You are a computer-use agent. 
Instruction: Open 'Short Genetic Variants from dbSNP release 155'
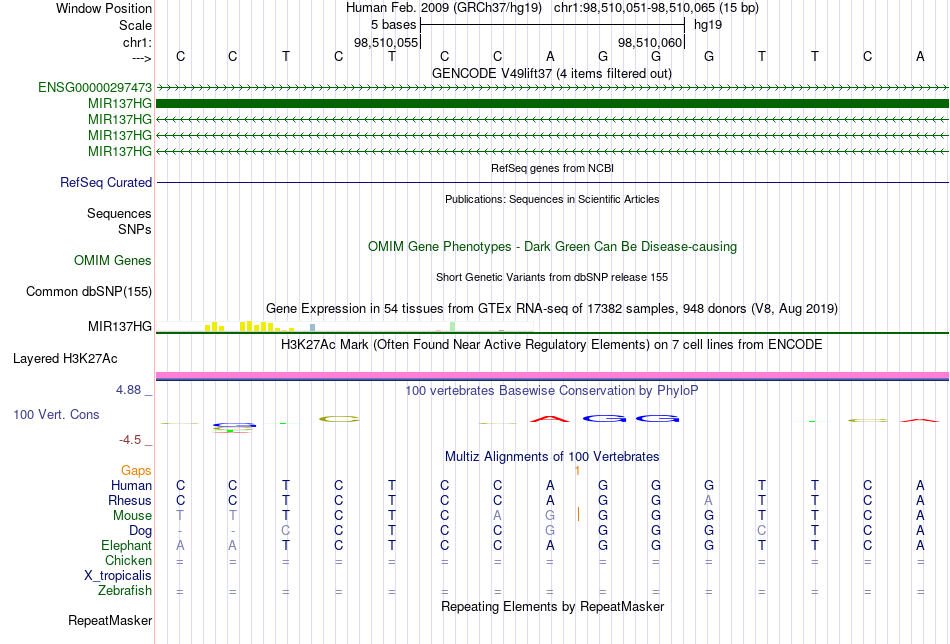click(x=552, y=277)
